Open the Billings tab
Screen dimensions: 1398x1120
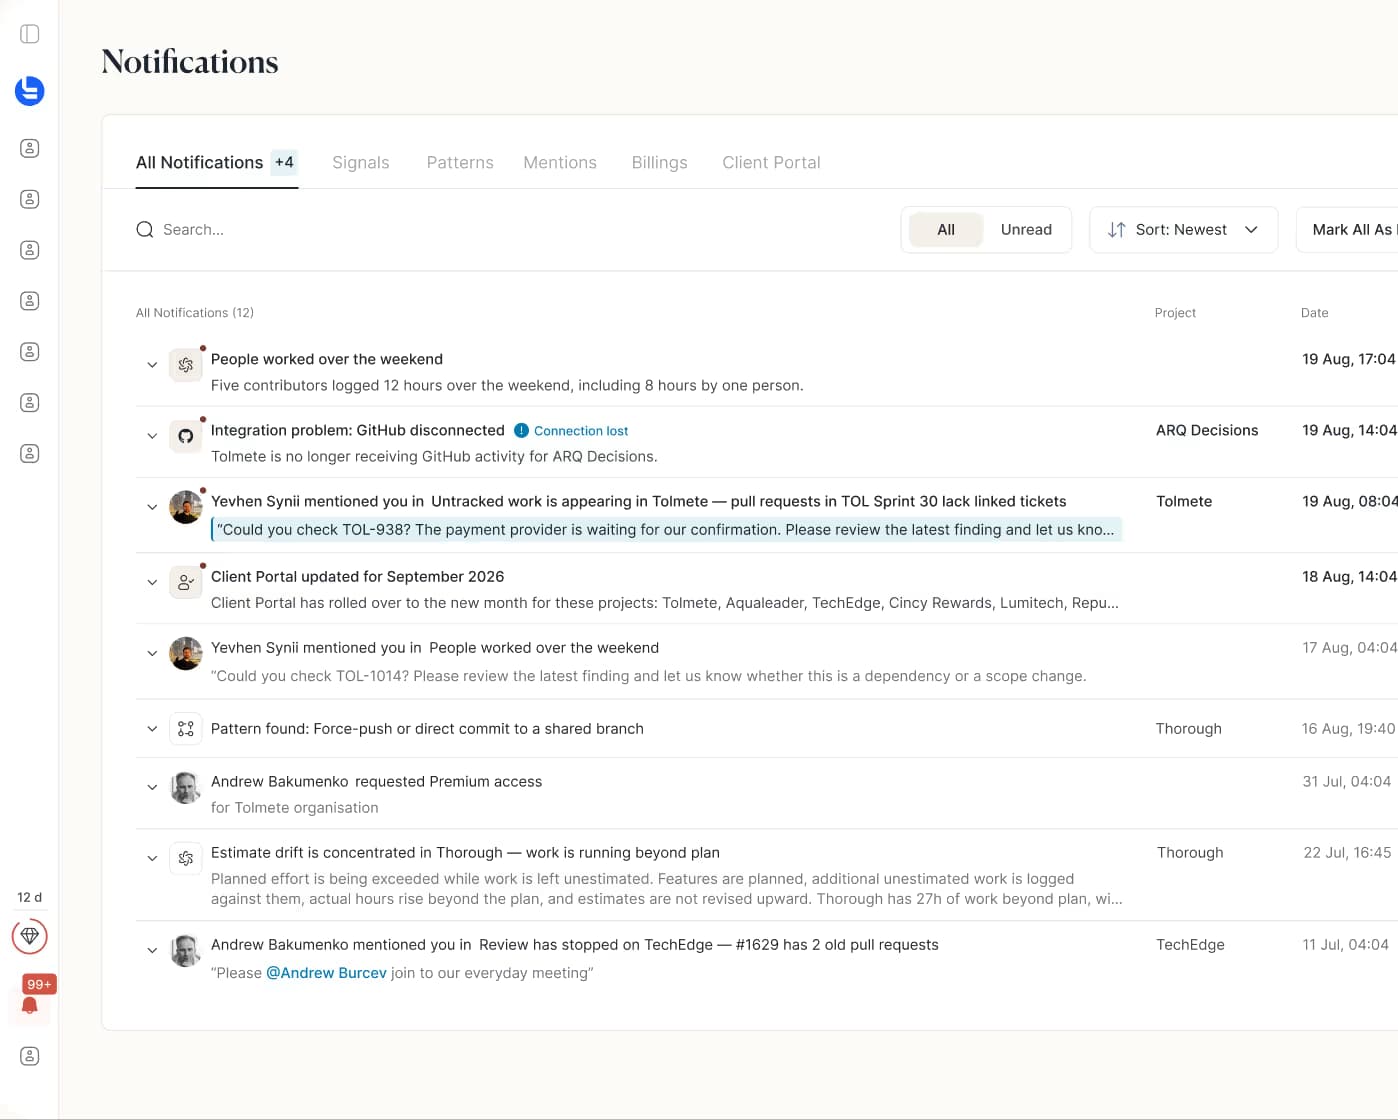tap(660, 162)
